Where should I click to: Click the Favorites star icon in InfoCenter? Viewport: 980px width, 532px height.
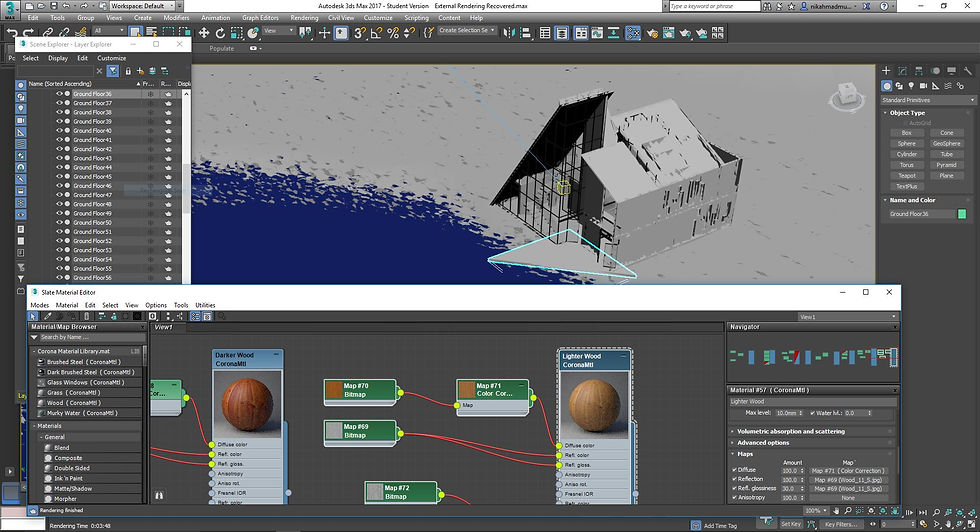point(792,6)
